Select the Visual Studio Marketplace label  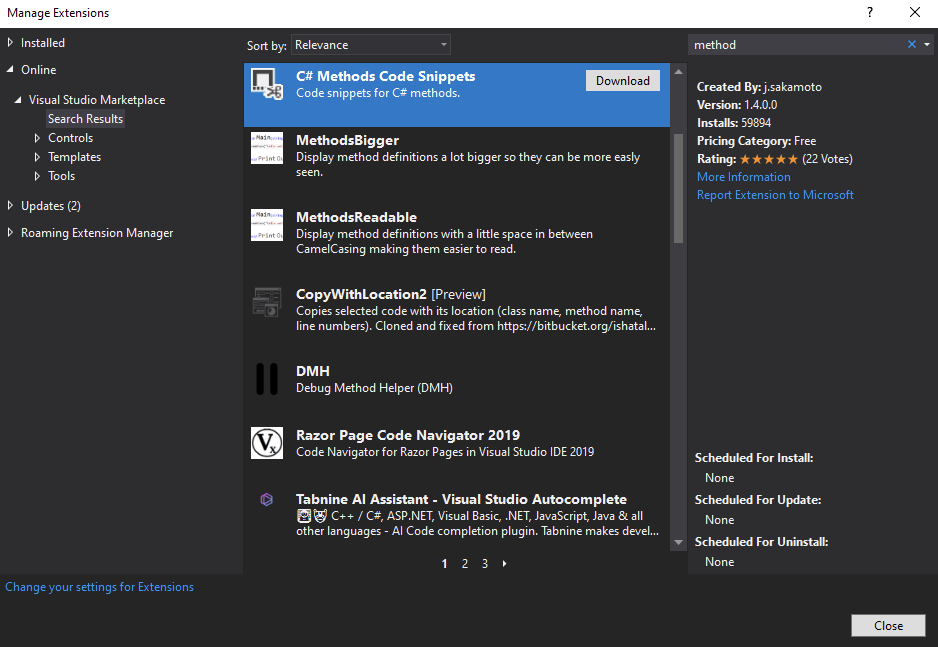tap(97, 100)
